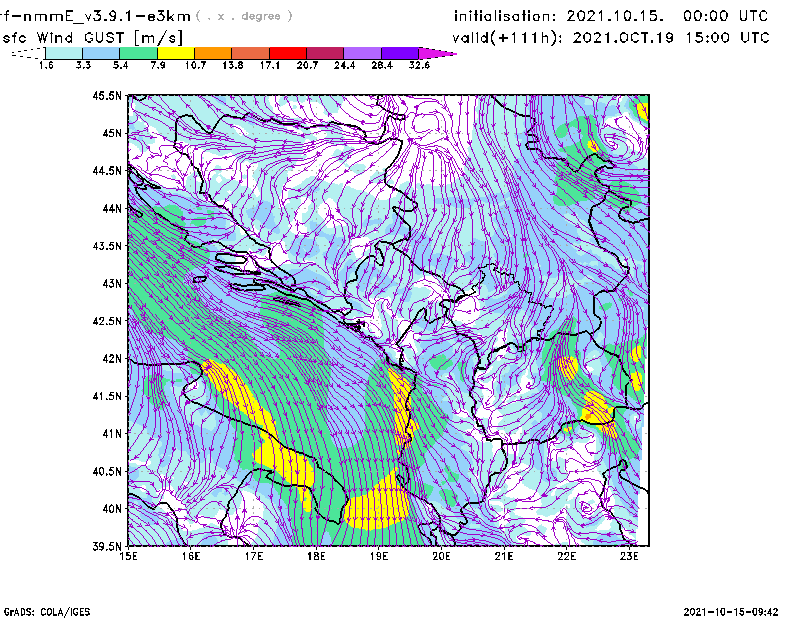This screenshot has height=618, width=800.
Task: Click the '16E' longitude label
Action: point(191,556)
